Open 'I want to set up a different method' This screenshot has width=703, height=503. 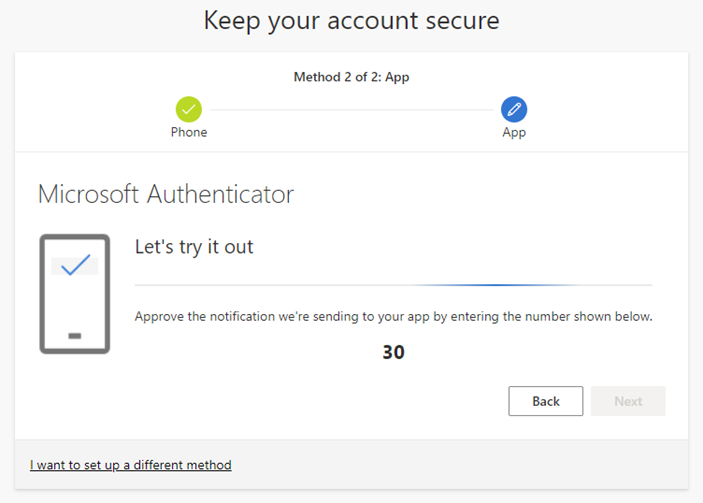(x=131, y=465)
